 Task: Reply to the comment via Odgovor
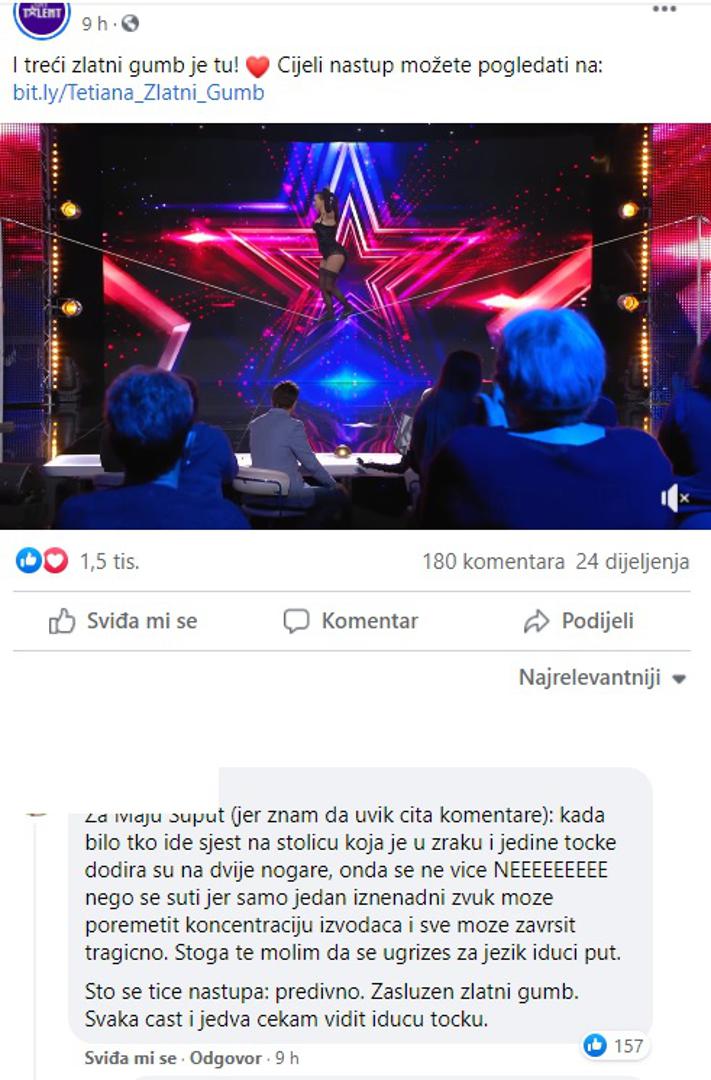[225, 1058]
